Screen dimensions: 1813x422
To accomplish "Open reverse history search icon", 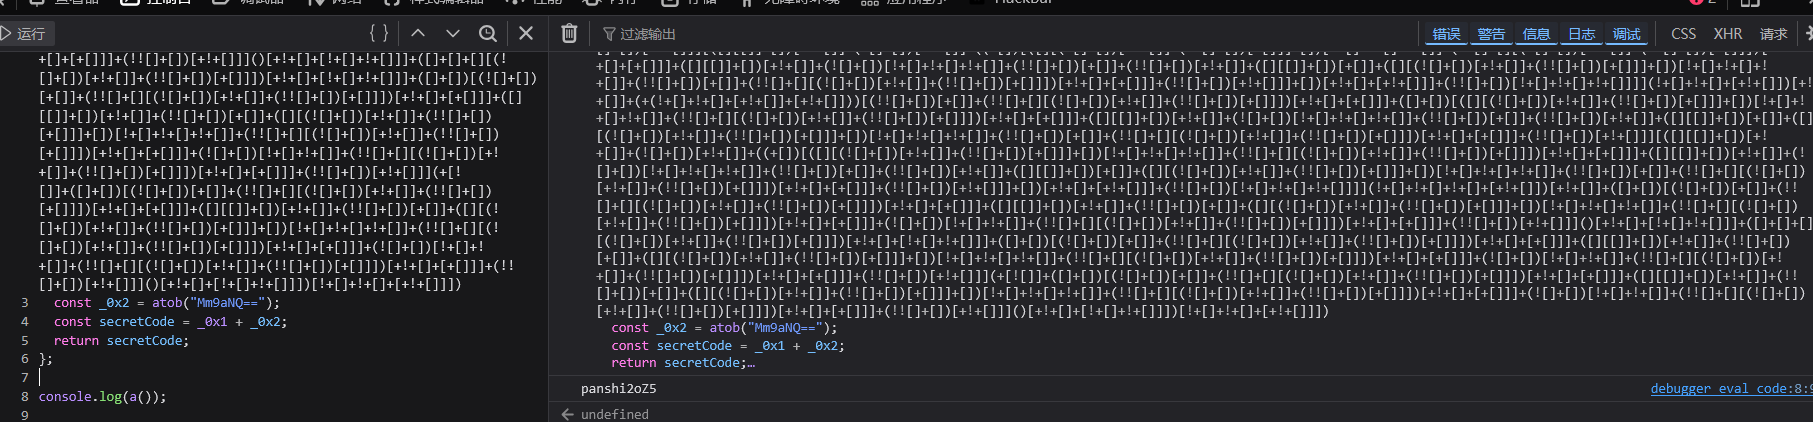I will (x=487, y=34).
